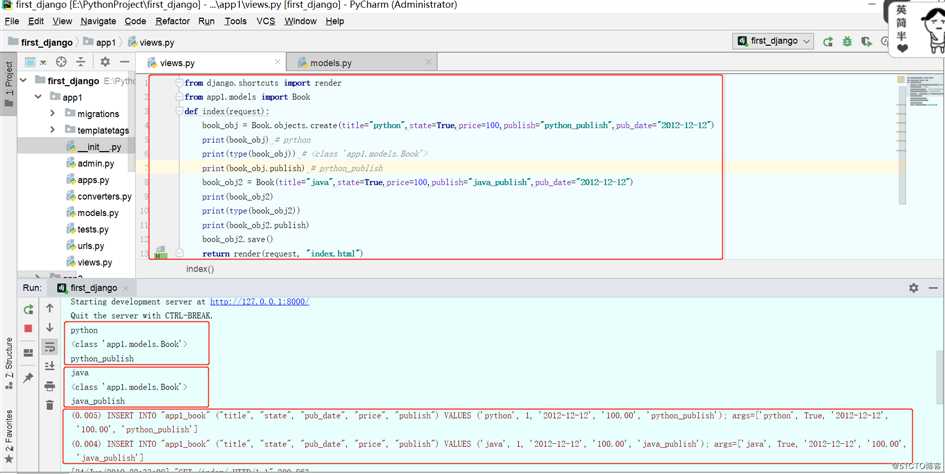Clear all console output (trash icon)
Viewport: 945px width, 474px height.
50,405
